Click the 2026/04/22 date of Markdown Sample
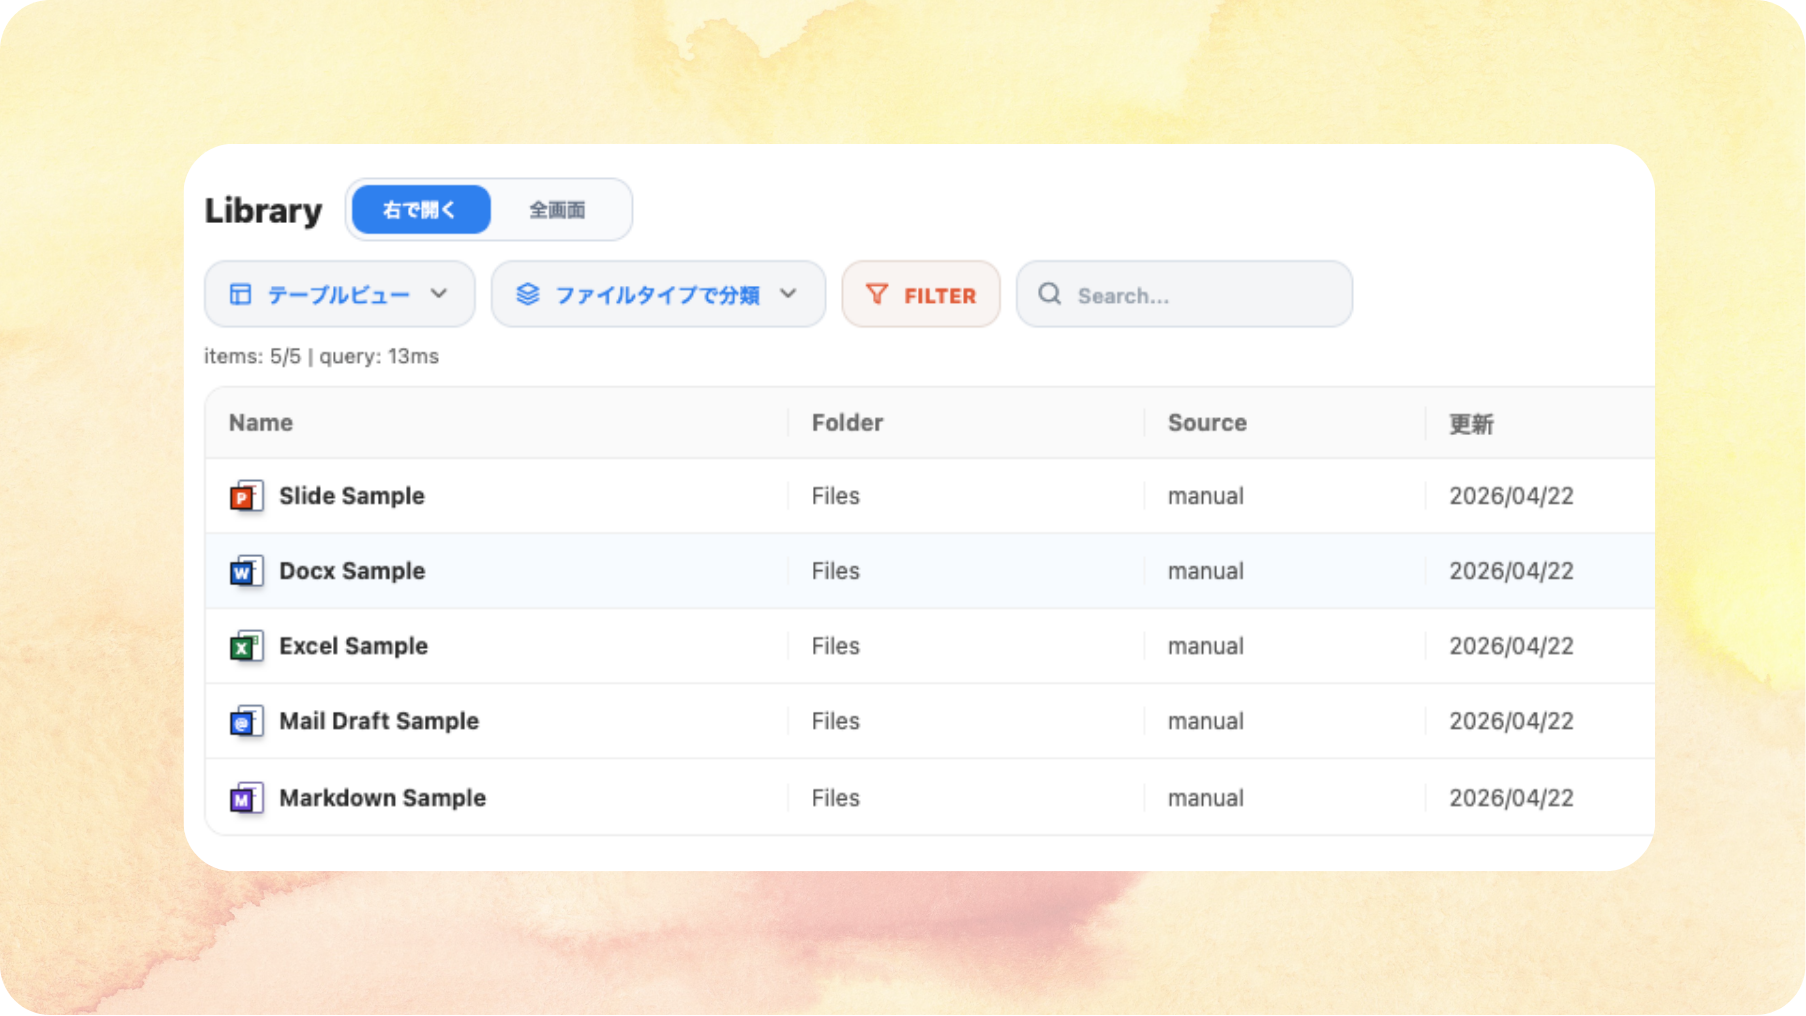Viewport: 1806px width, 1016px height. [1512, 798]
